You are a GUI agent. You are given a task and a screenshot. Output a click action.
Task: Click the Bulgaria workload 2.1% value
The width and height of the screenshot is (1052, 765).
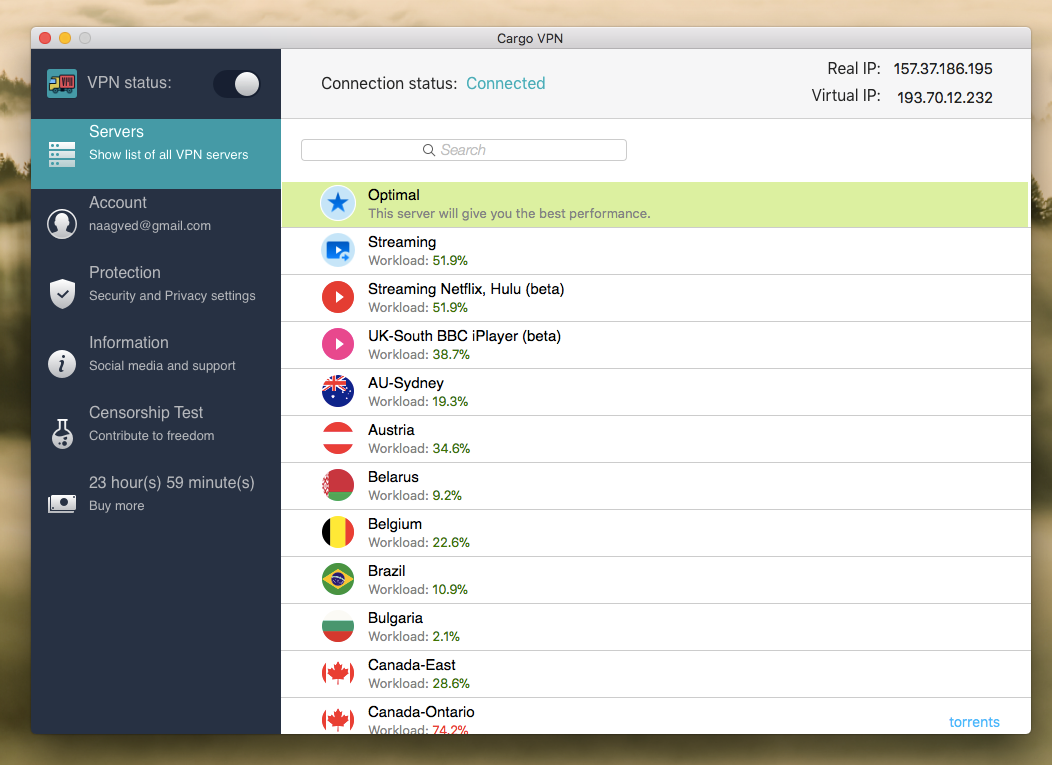click(x=445, y=636)
